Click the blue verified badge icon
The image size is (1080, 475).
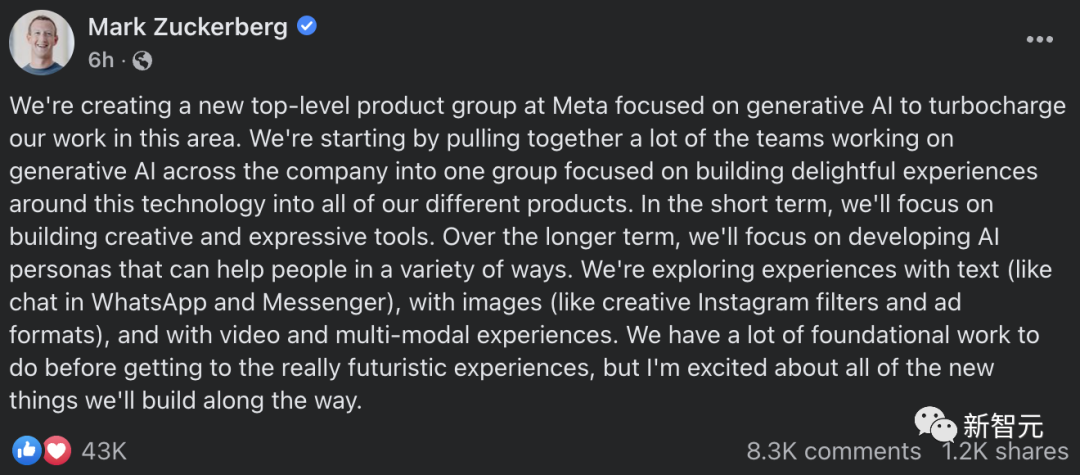[307, 26]
